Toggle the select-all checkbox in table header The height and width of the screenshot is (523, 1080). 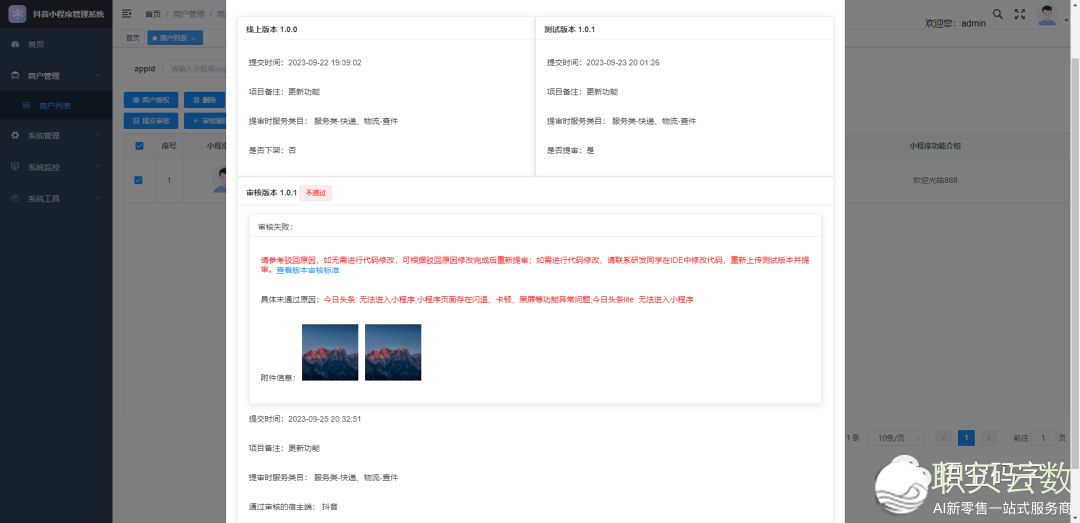point(139,145)
